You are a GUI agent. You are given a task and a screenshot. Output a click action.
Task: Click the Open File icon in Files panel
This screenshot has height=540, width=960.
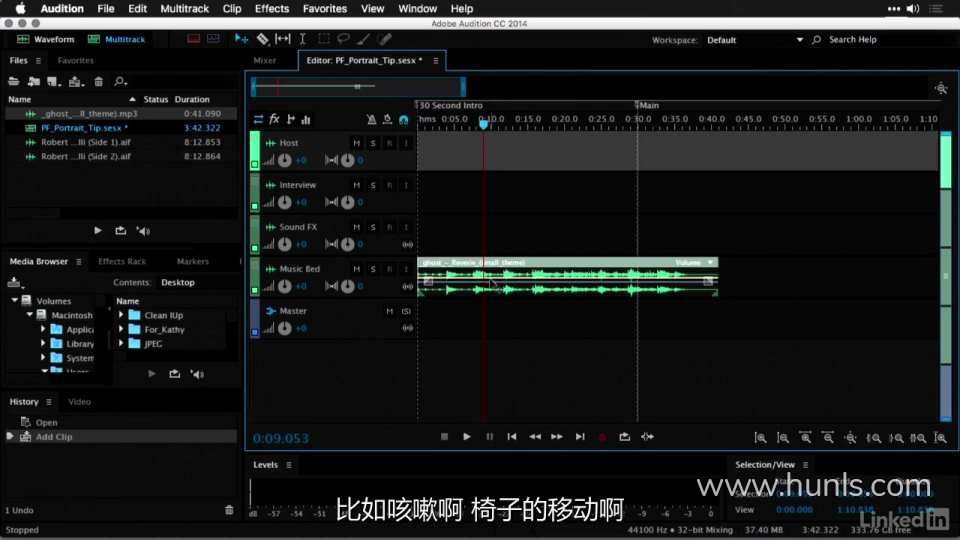[13, 81]
